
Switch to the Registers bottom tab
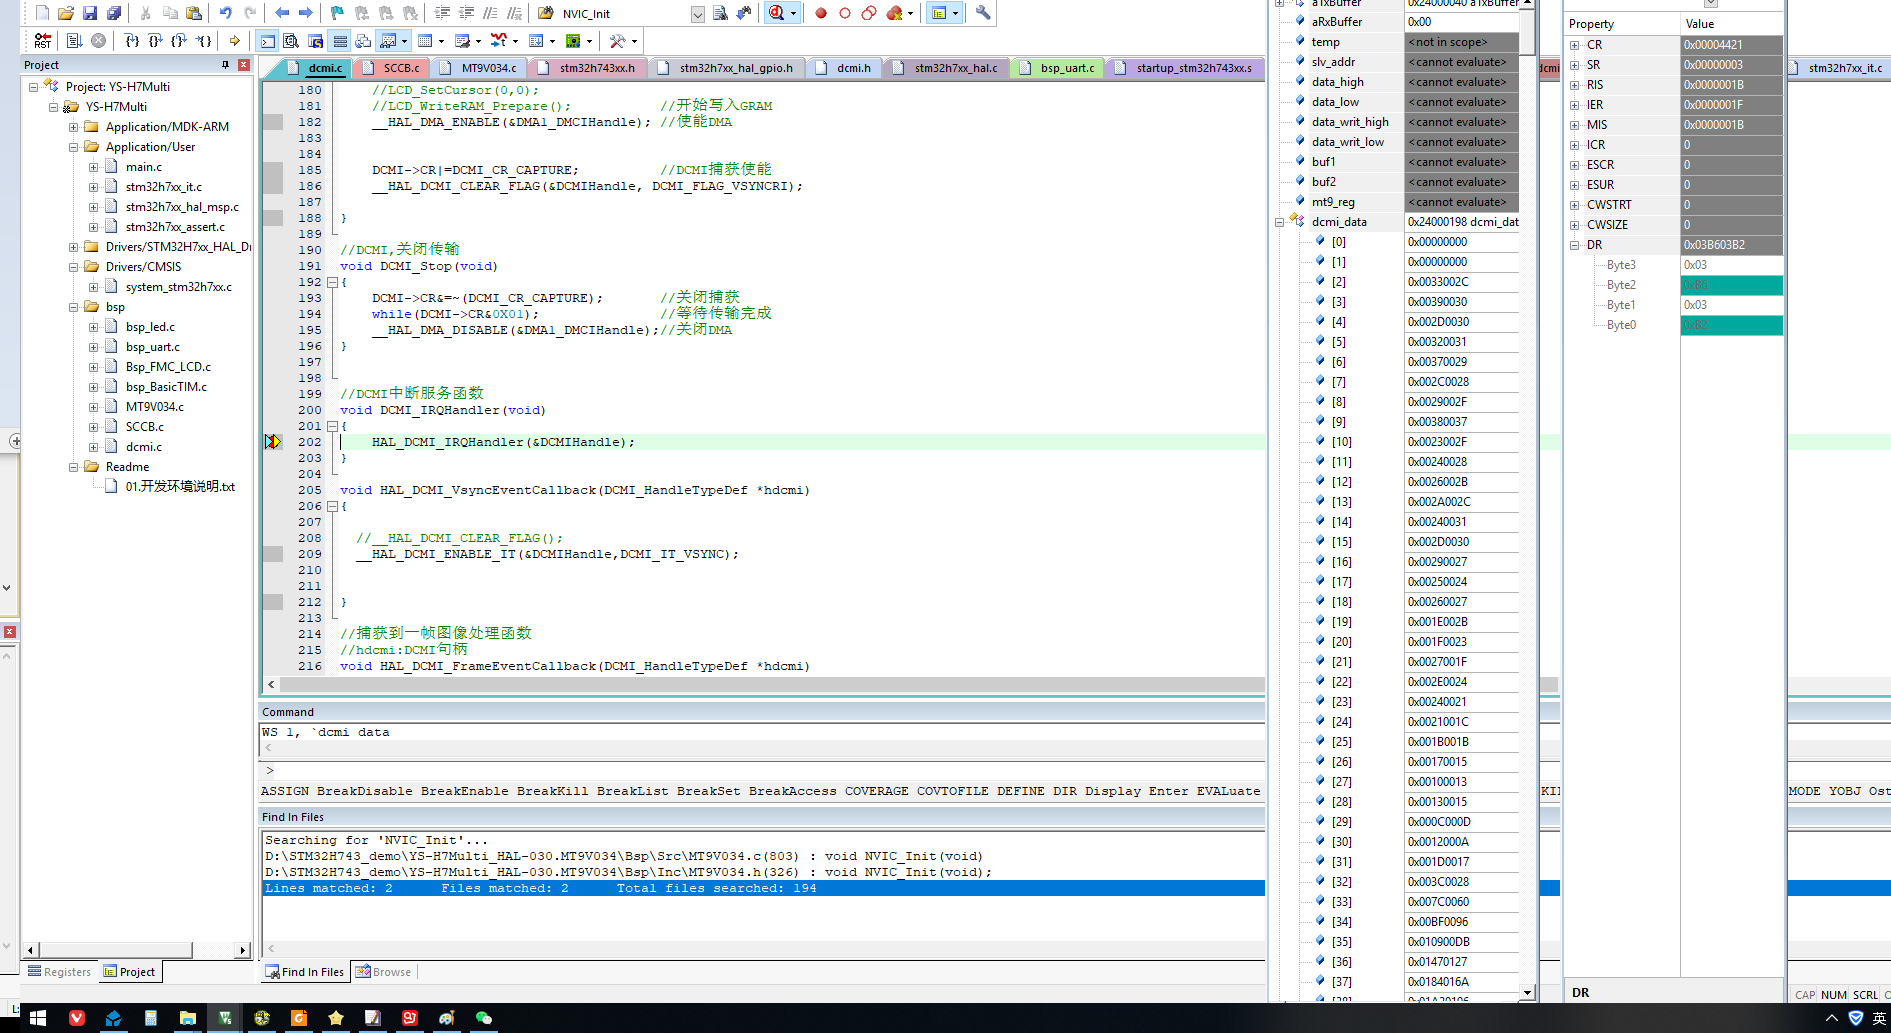(x=59, y=972)
